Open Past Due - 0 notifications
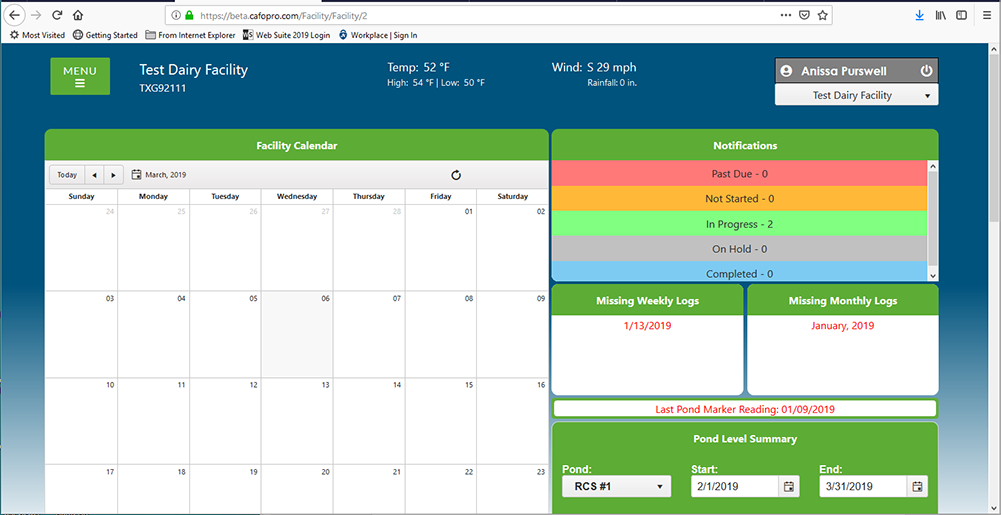This screenshot has width=1001, height=515. click(x=739, y=174)
